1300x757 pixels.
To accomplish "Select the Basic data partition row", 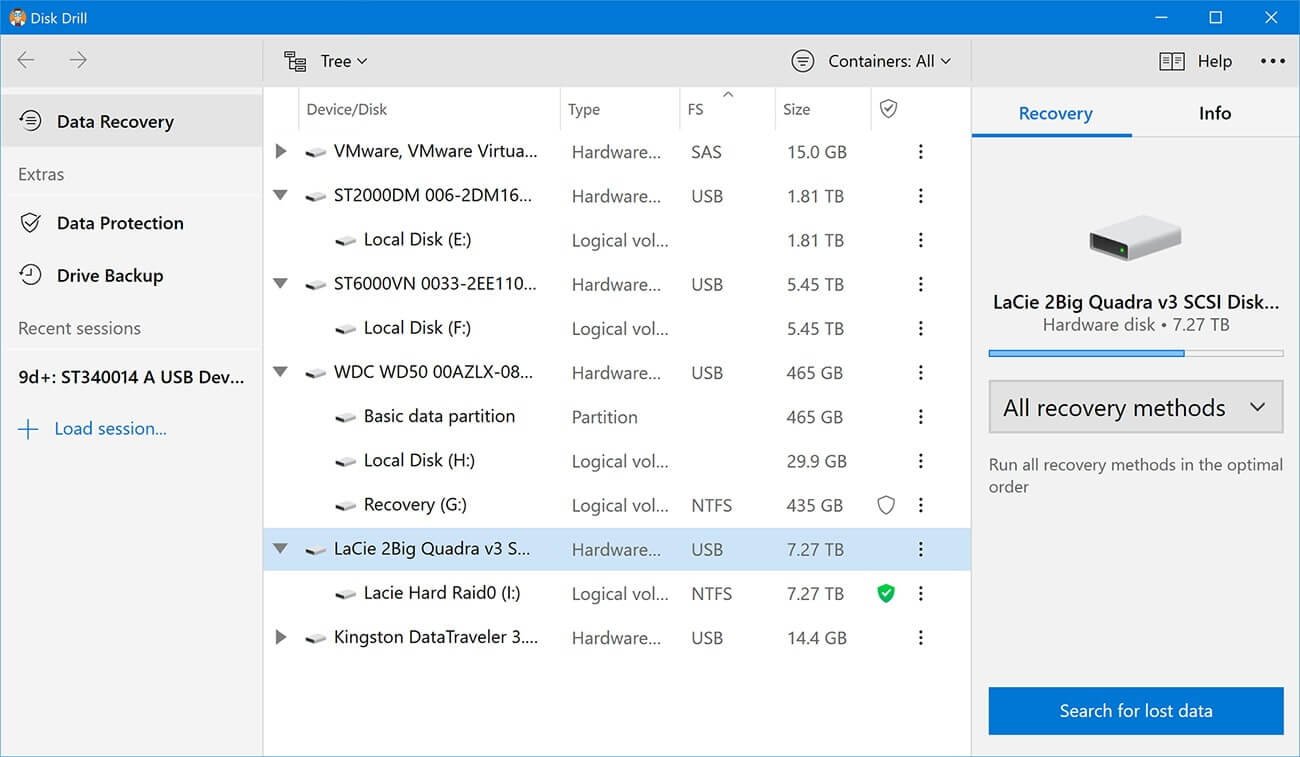I will [616, 417].
